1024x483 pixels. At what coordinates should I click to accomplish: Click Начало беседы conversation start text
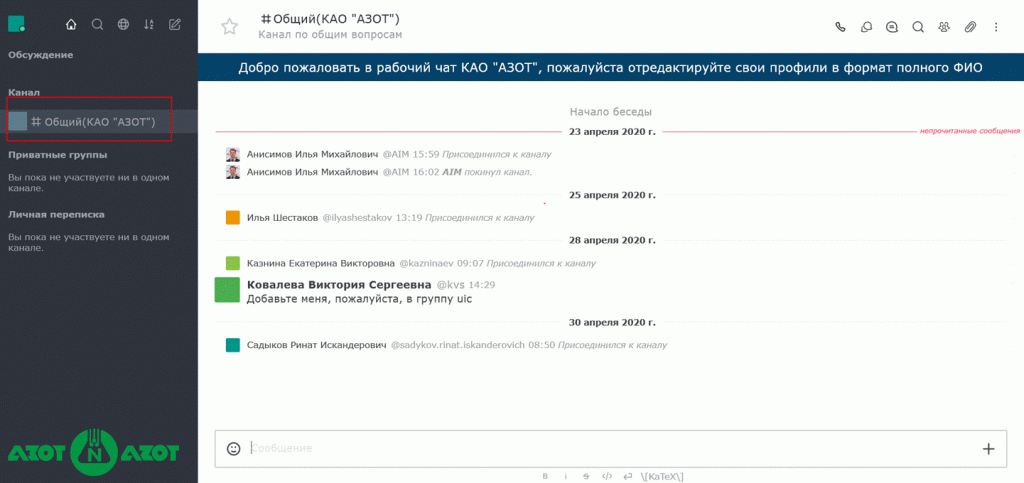click(611, 112)
